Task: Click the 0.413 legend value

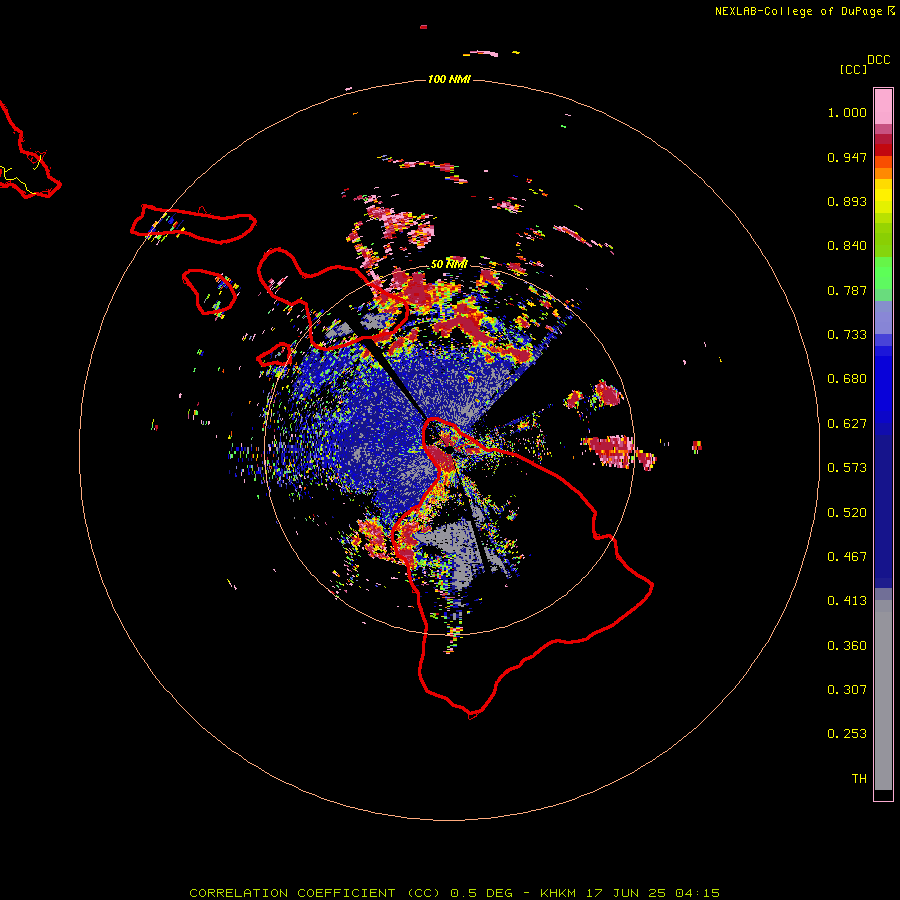Action: click(x=847, y=601)
